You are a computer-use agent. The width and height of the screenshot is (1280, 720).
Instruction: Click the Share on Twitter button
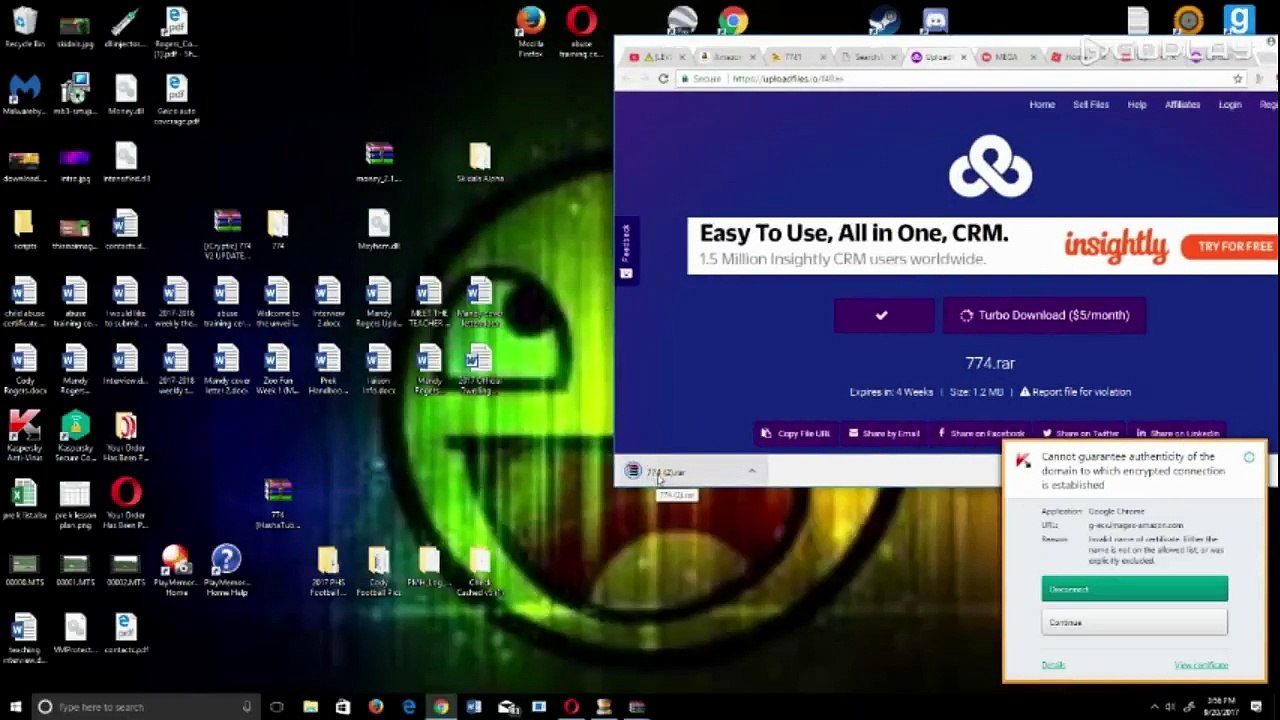(x=1080, y=434)
